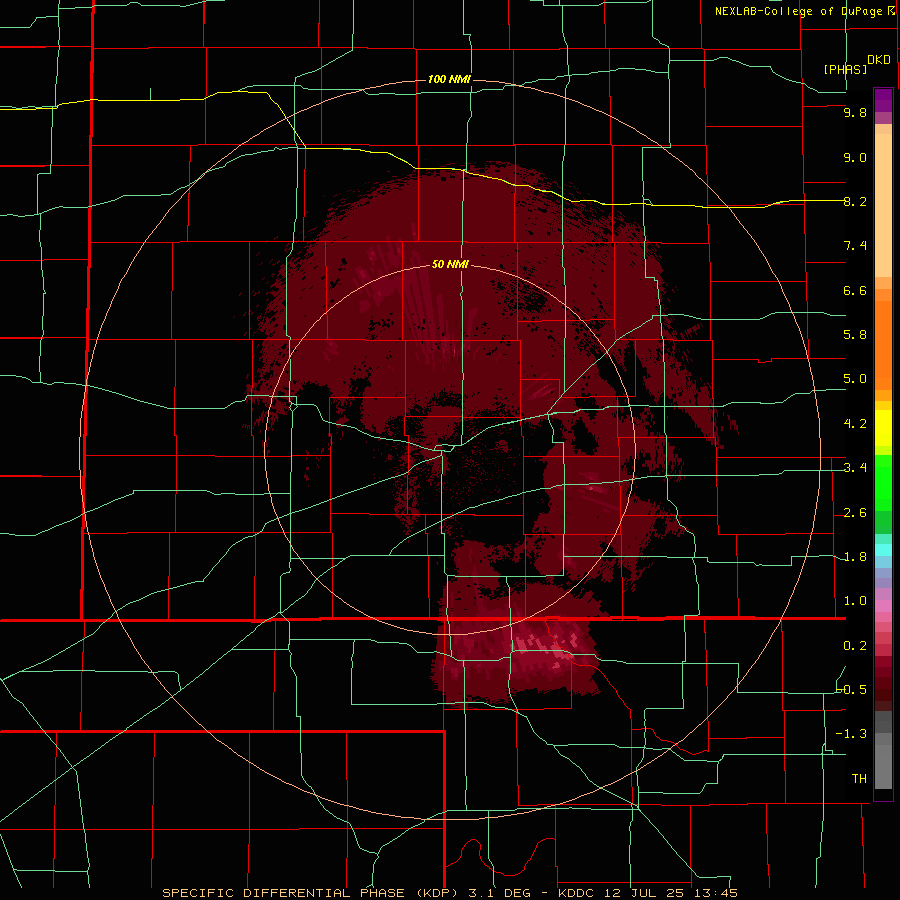Click the 1.0 scale value
This screenshot has height=900, width=900.
[x=855, y=601]
